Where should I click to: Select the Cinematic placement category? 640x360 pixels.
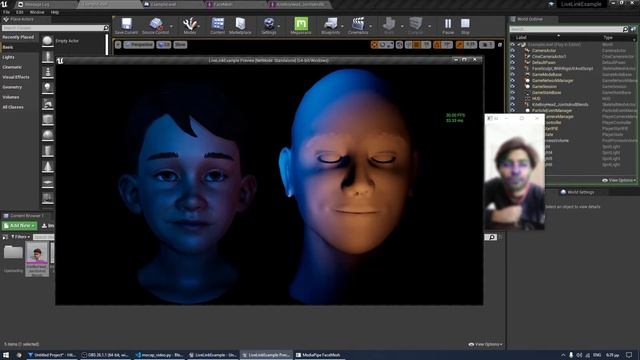(x=12, y=67)
